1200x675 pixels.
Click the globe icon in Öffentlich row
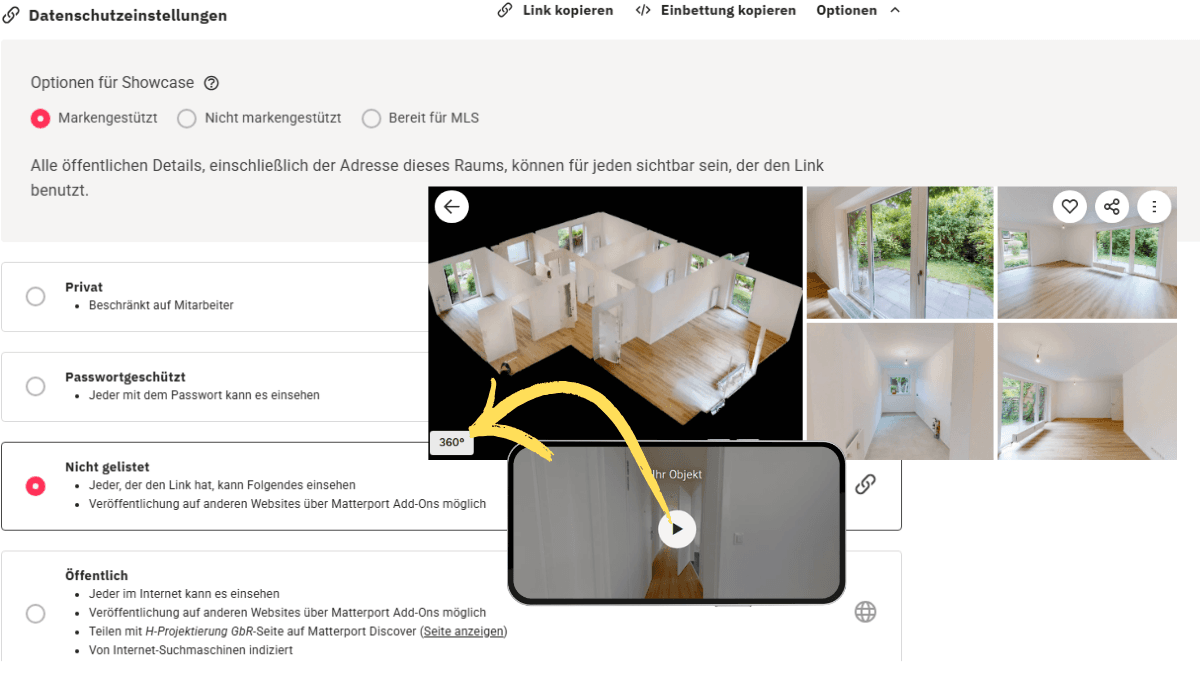pyautogui.click(x=865, y=612)
